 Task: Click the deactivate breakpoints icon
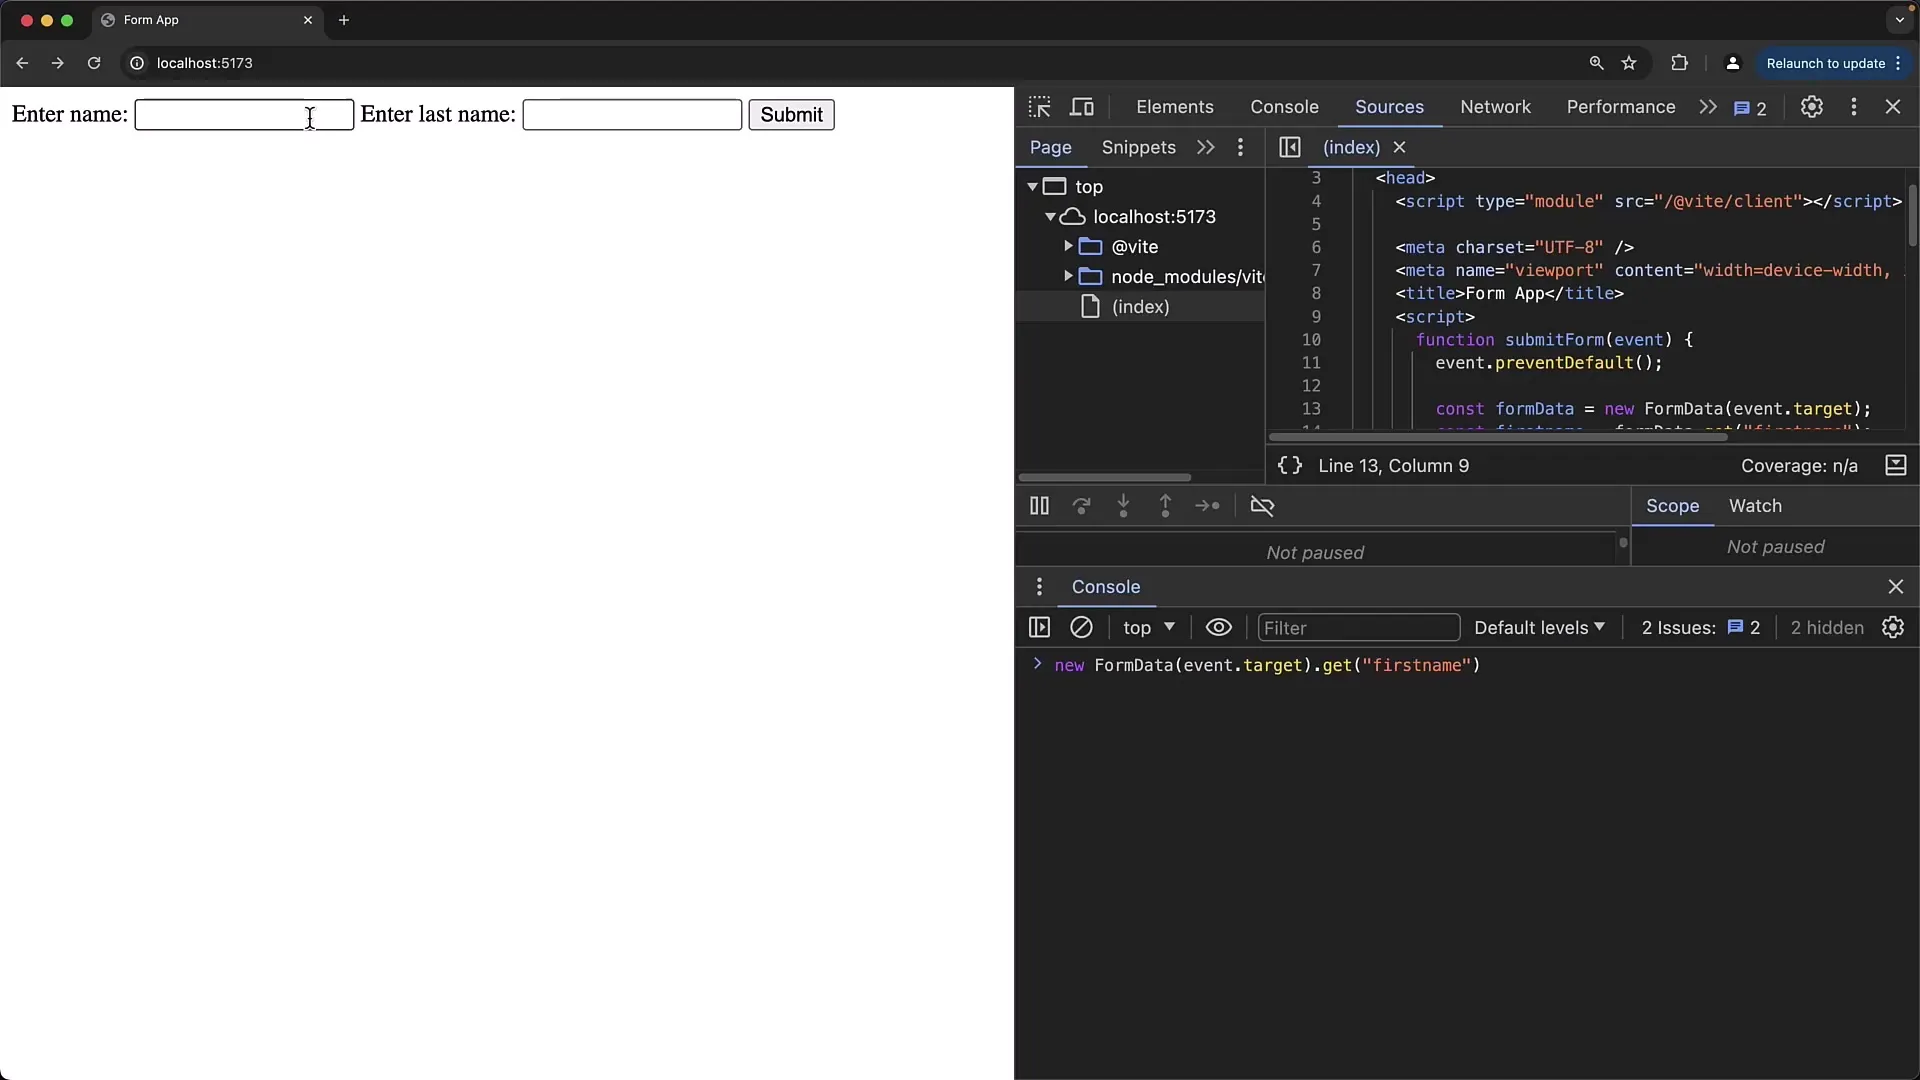tap(1261, 505)
